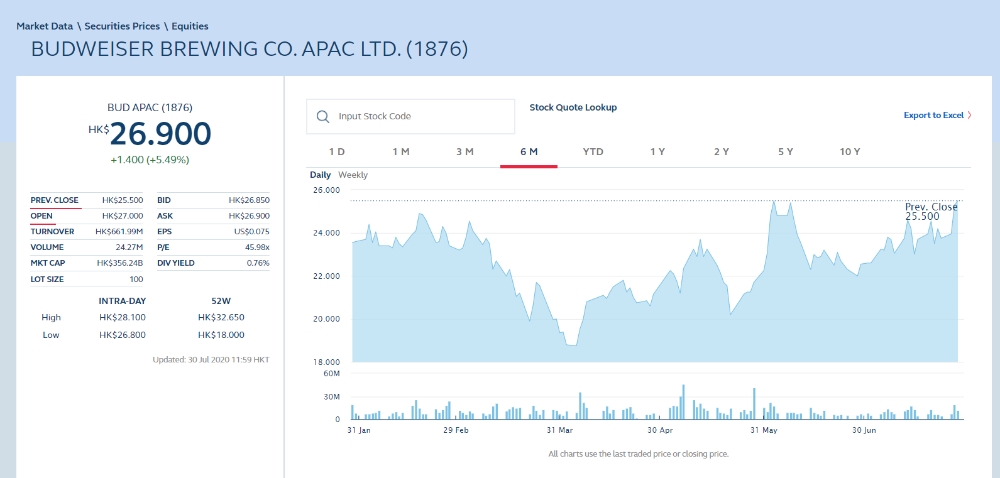This screenshot has width=1000, height=478.
Task: Show the 5 Y chart range
Action: pos(785,152)
